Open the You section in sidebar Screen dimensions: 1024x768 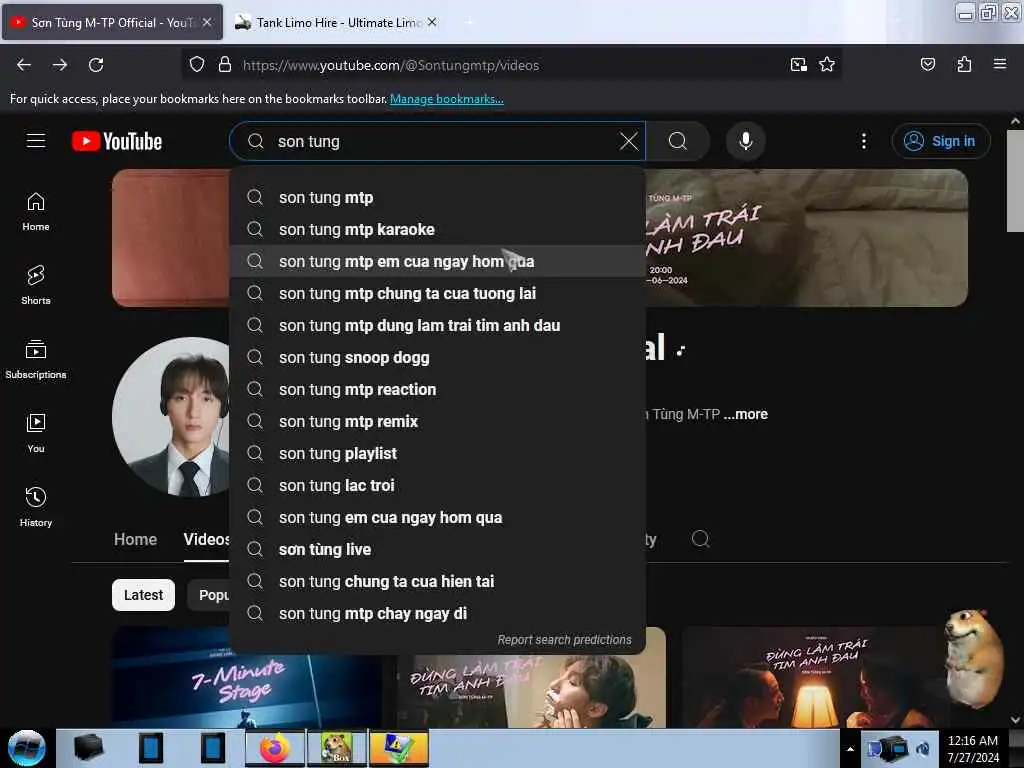(36, 433)
